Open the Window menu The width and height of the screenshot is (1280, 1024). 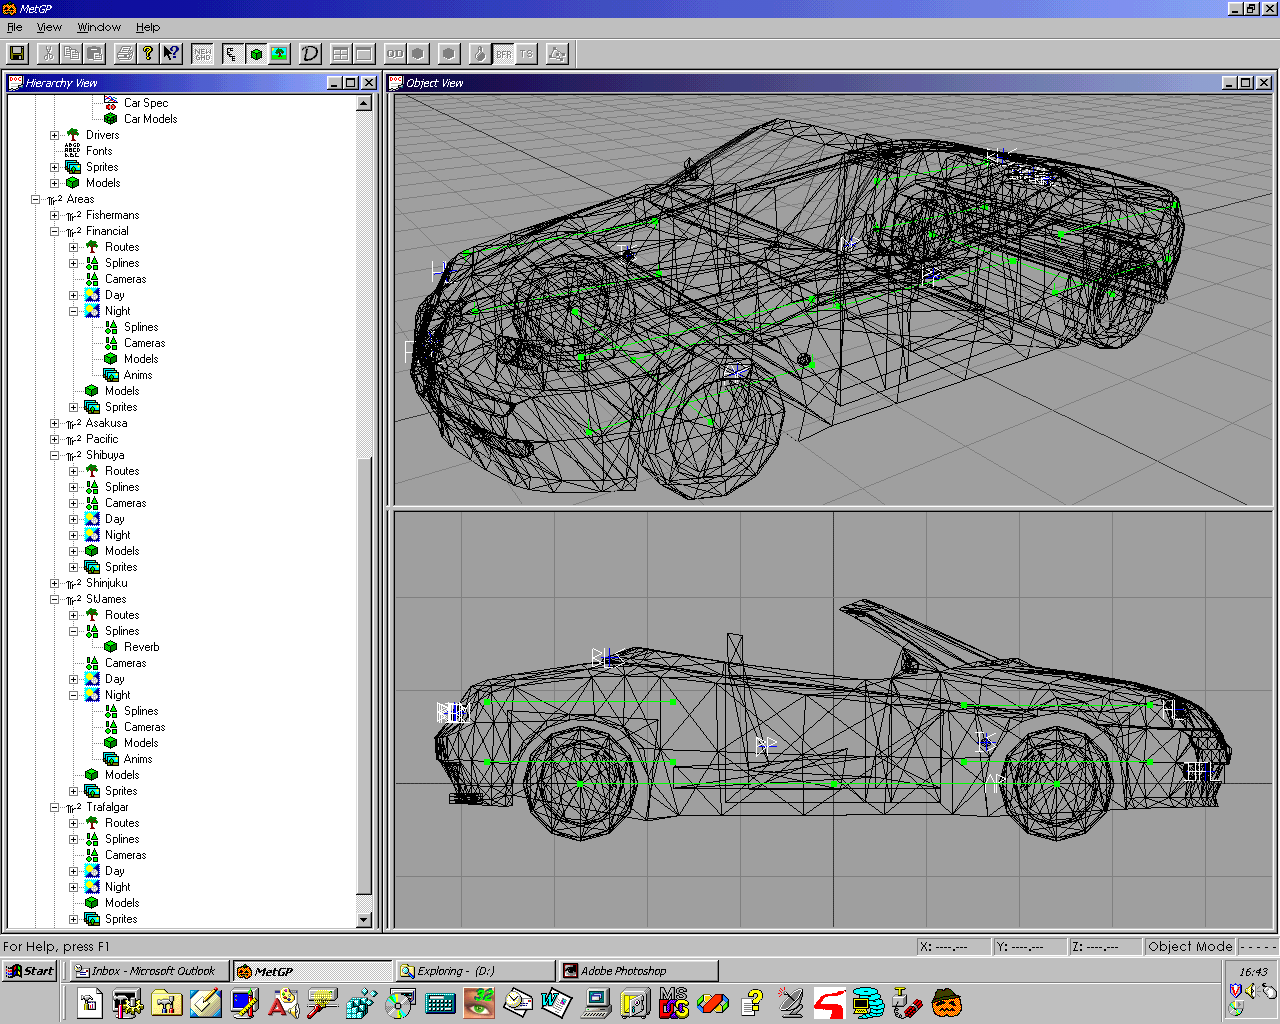click(x=99, y=27)
